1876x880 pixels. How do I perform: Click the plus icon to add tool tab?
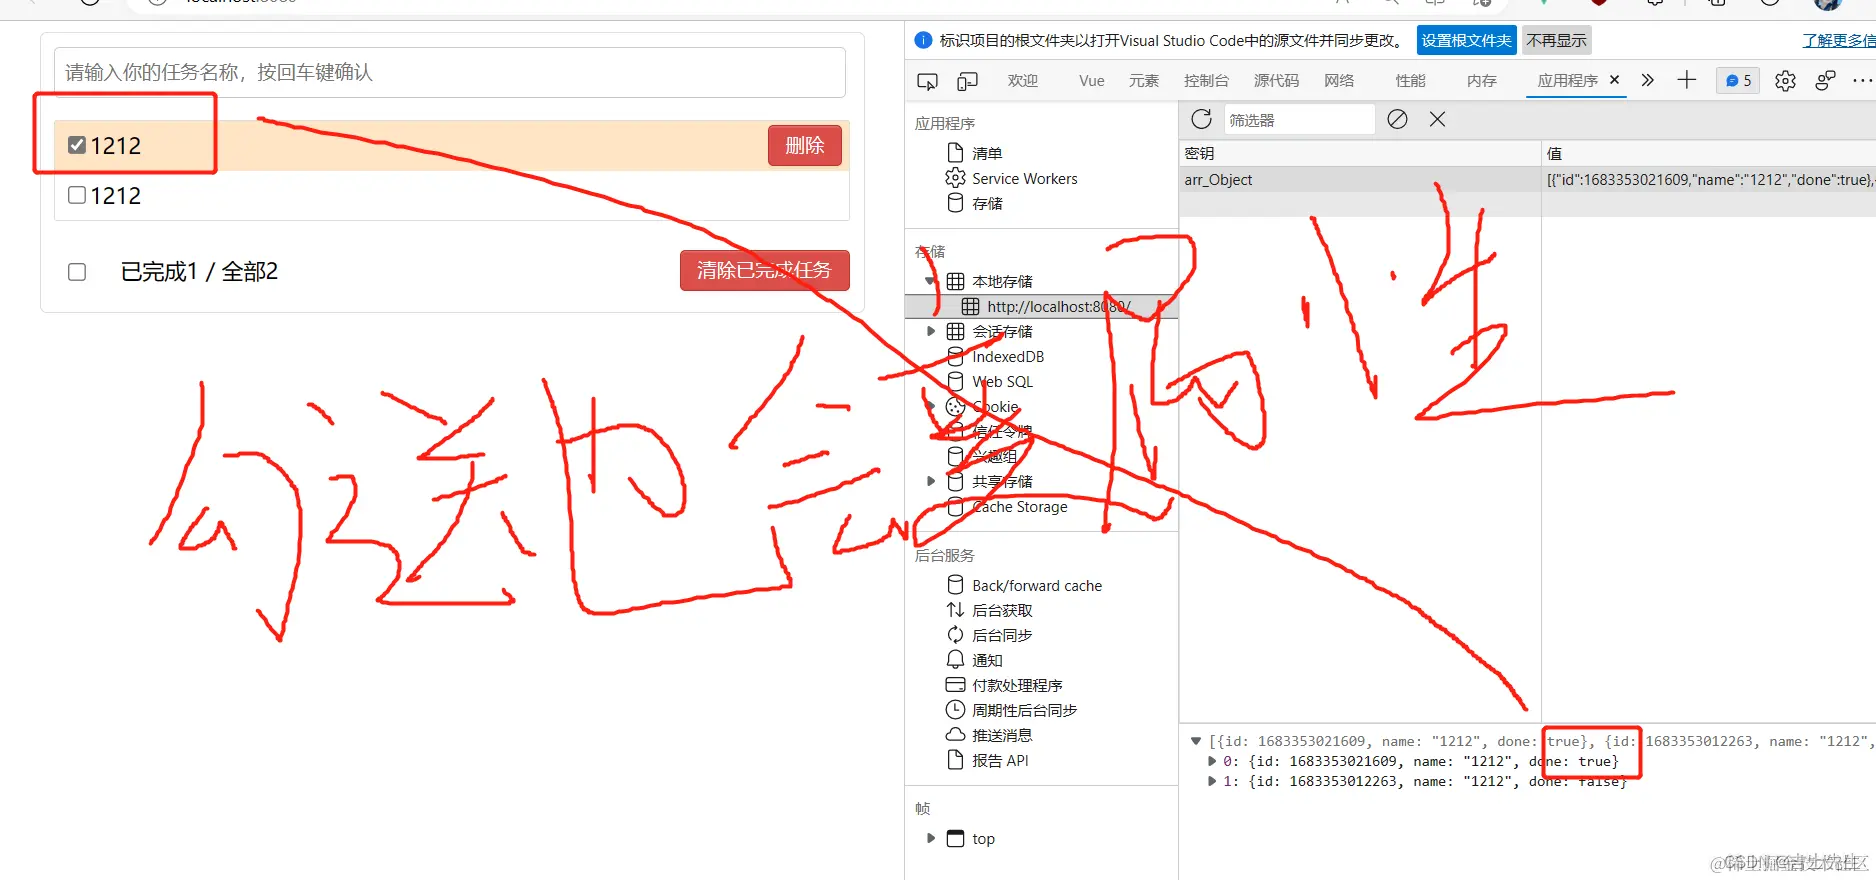pos(1687,80)
